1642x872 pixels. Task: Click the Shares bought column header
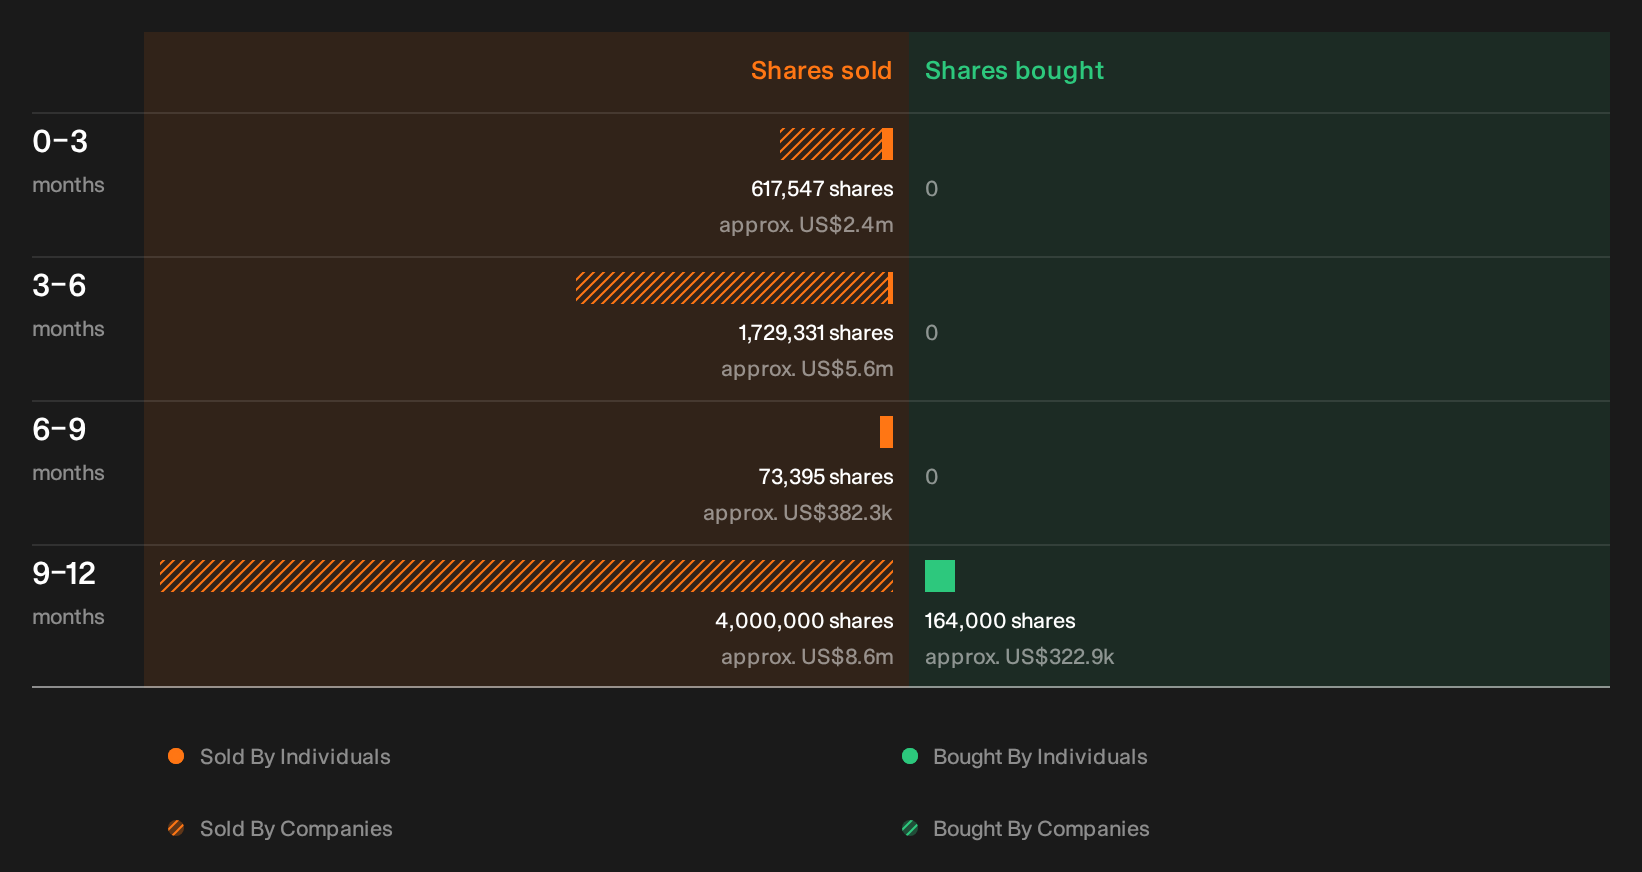[x=1014, y=71]
